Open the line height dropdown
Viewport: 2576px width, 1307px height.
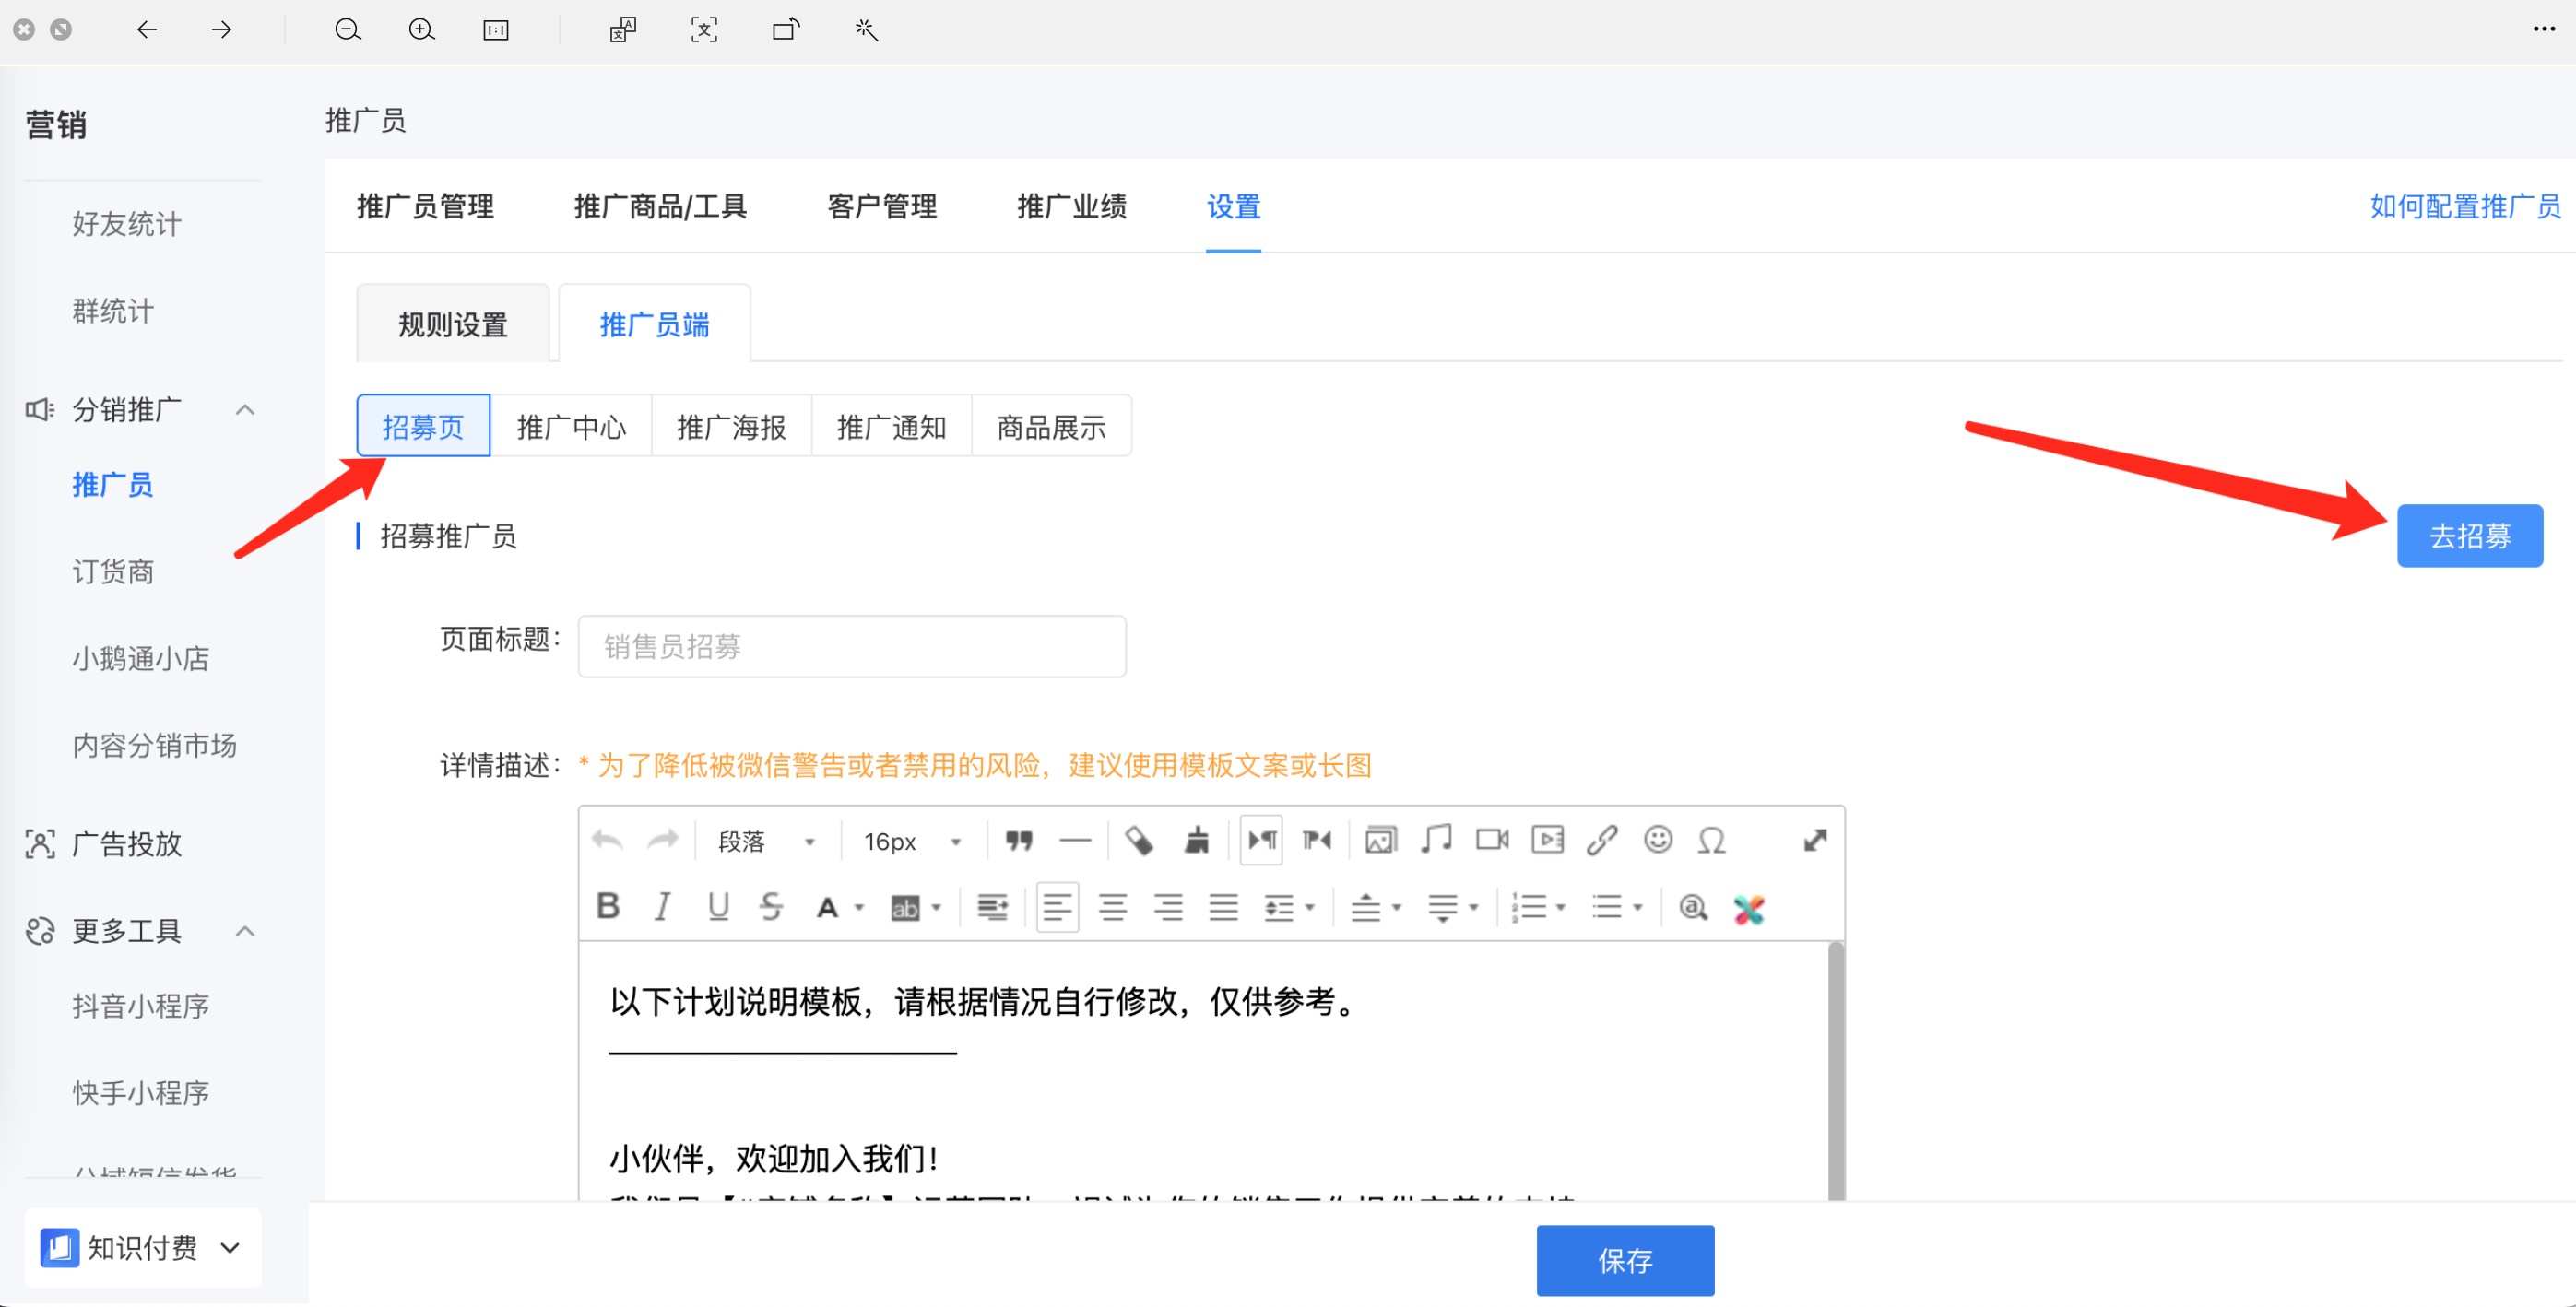click(x=1289, y=907)
